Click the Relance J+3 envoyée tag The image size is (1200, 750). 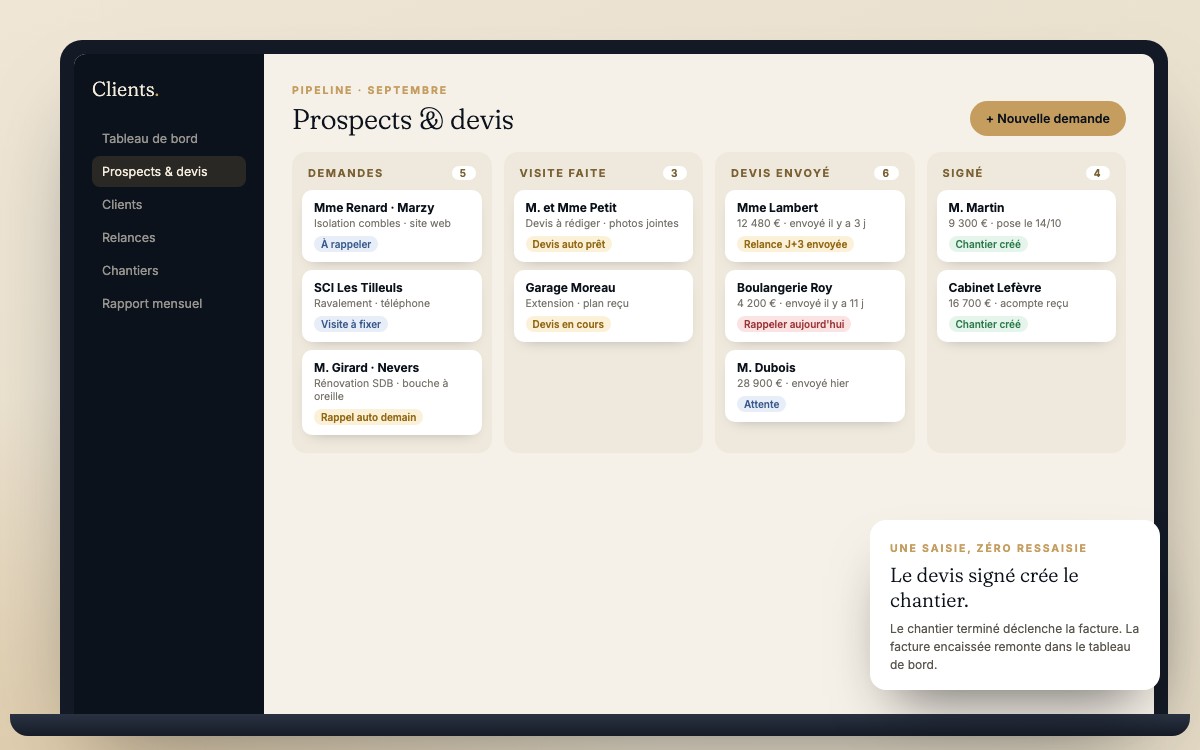(796, 244)
